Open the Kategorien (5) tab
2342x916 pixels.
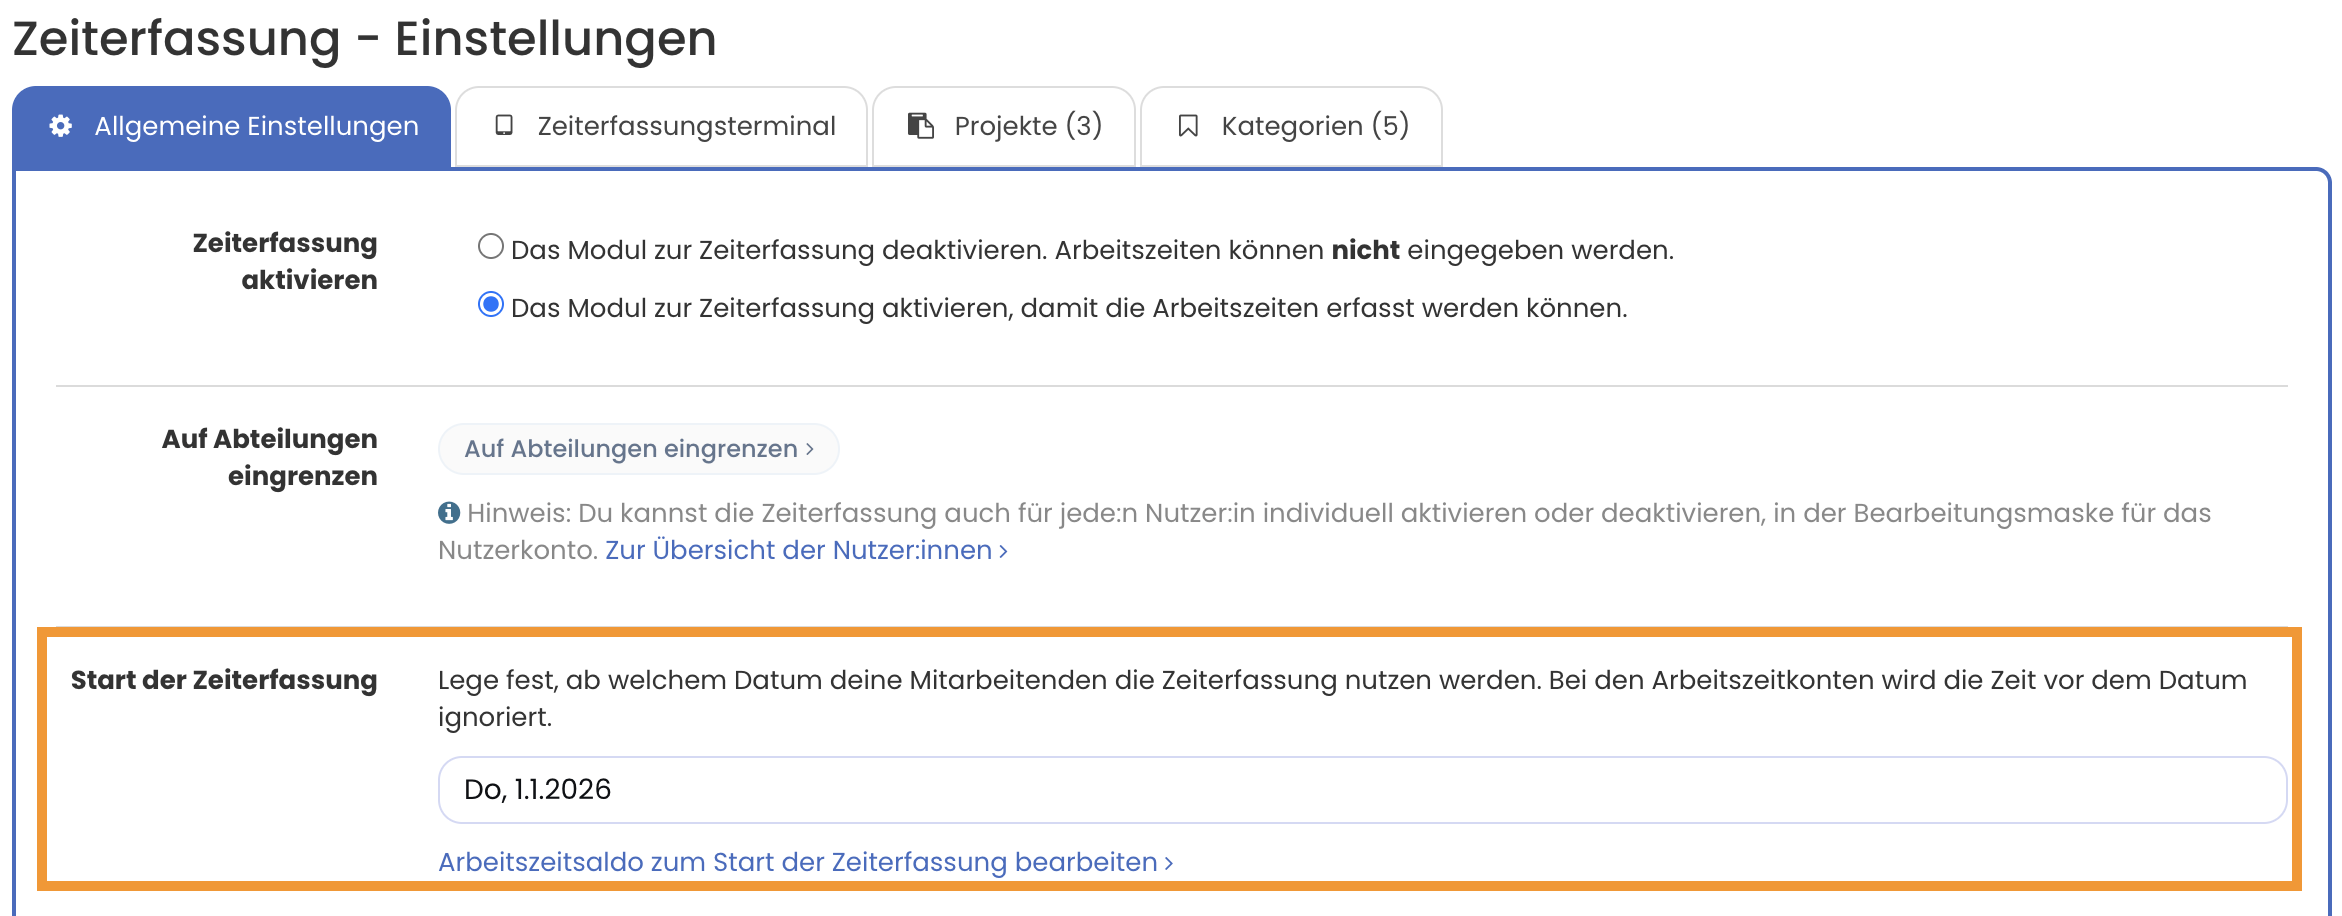pyautogui.click(x=1314, y=126)
